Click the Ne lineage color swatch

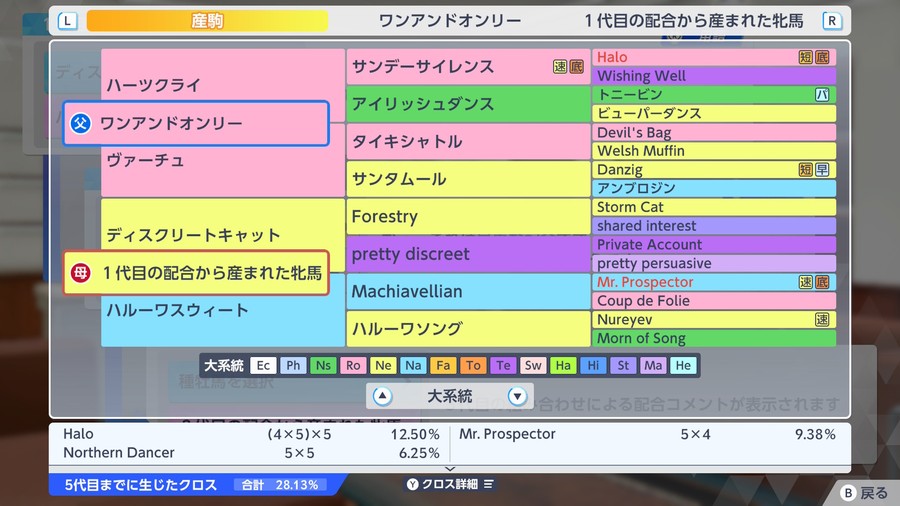[x=383, y=365]
